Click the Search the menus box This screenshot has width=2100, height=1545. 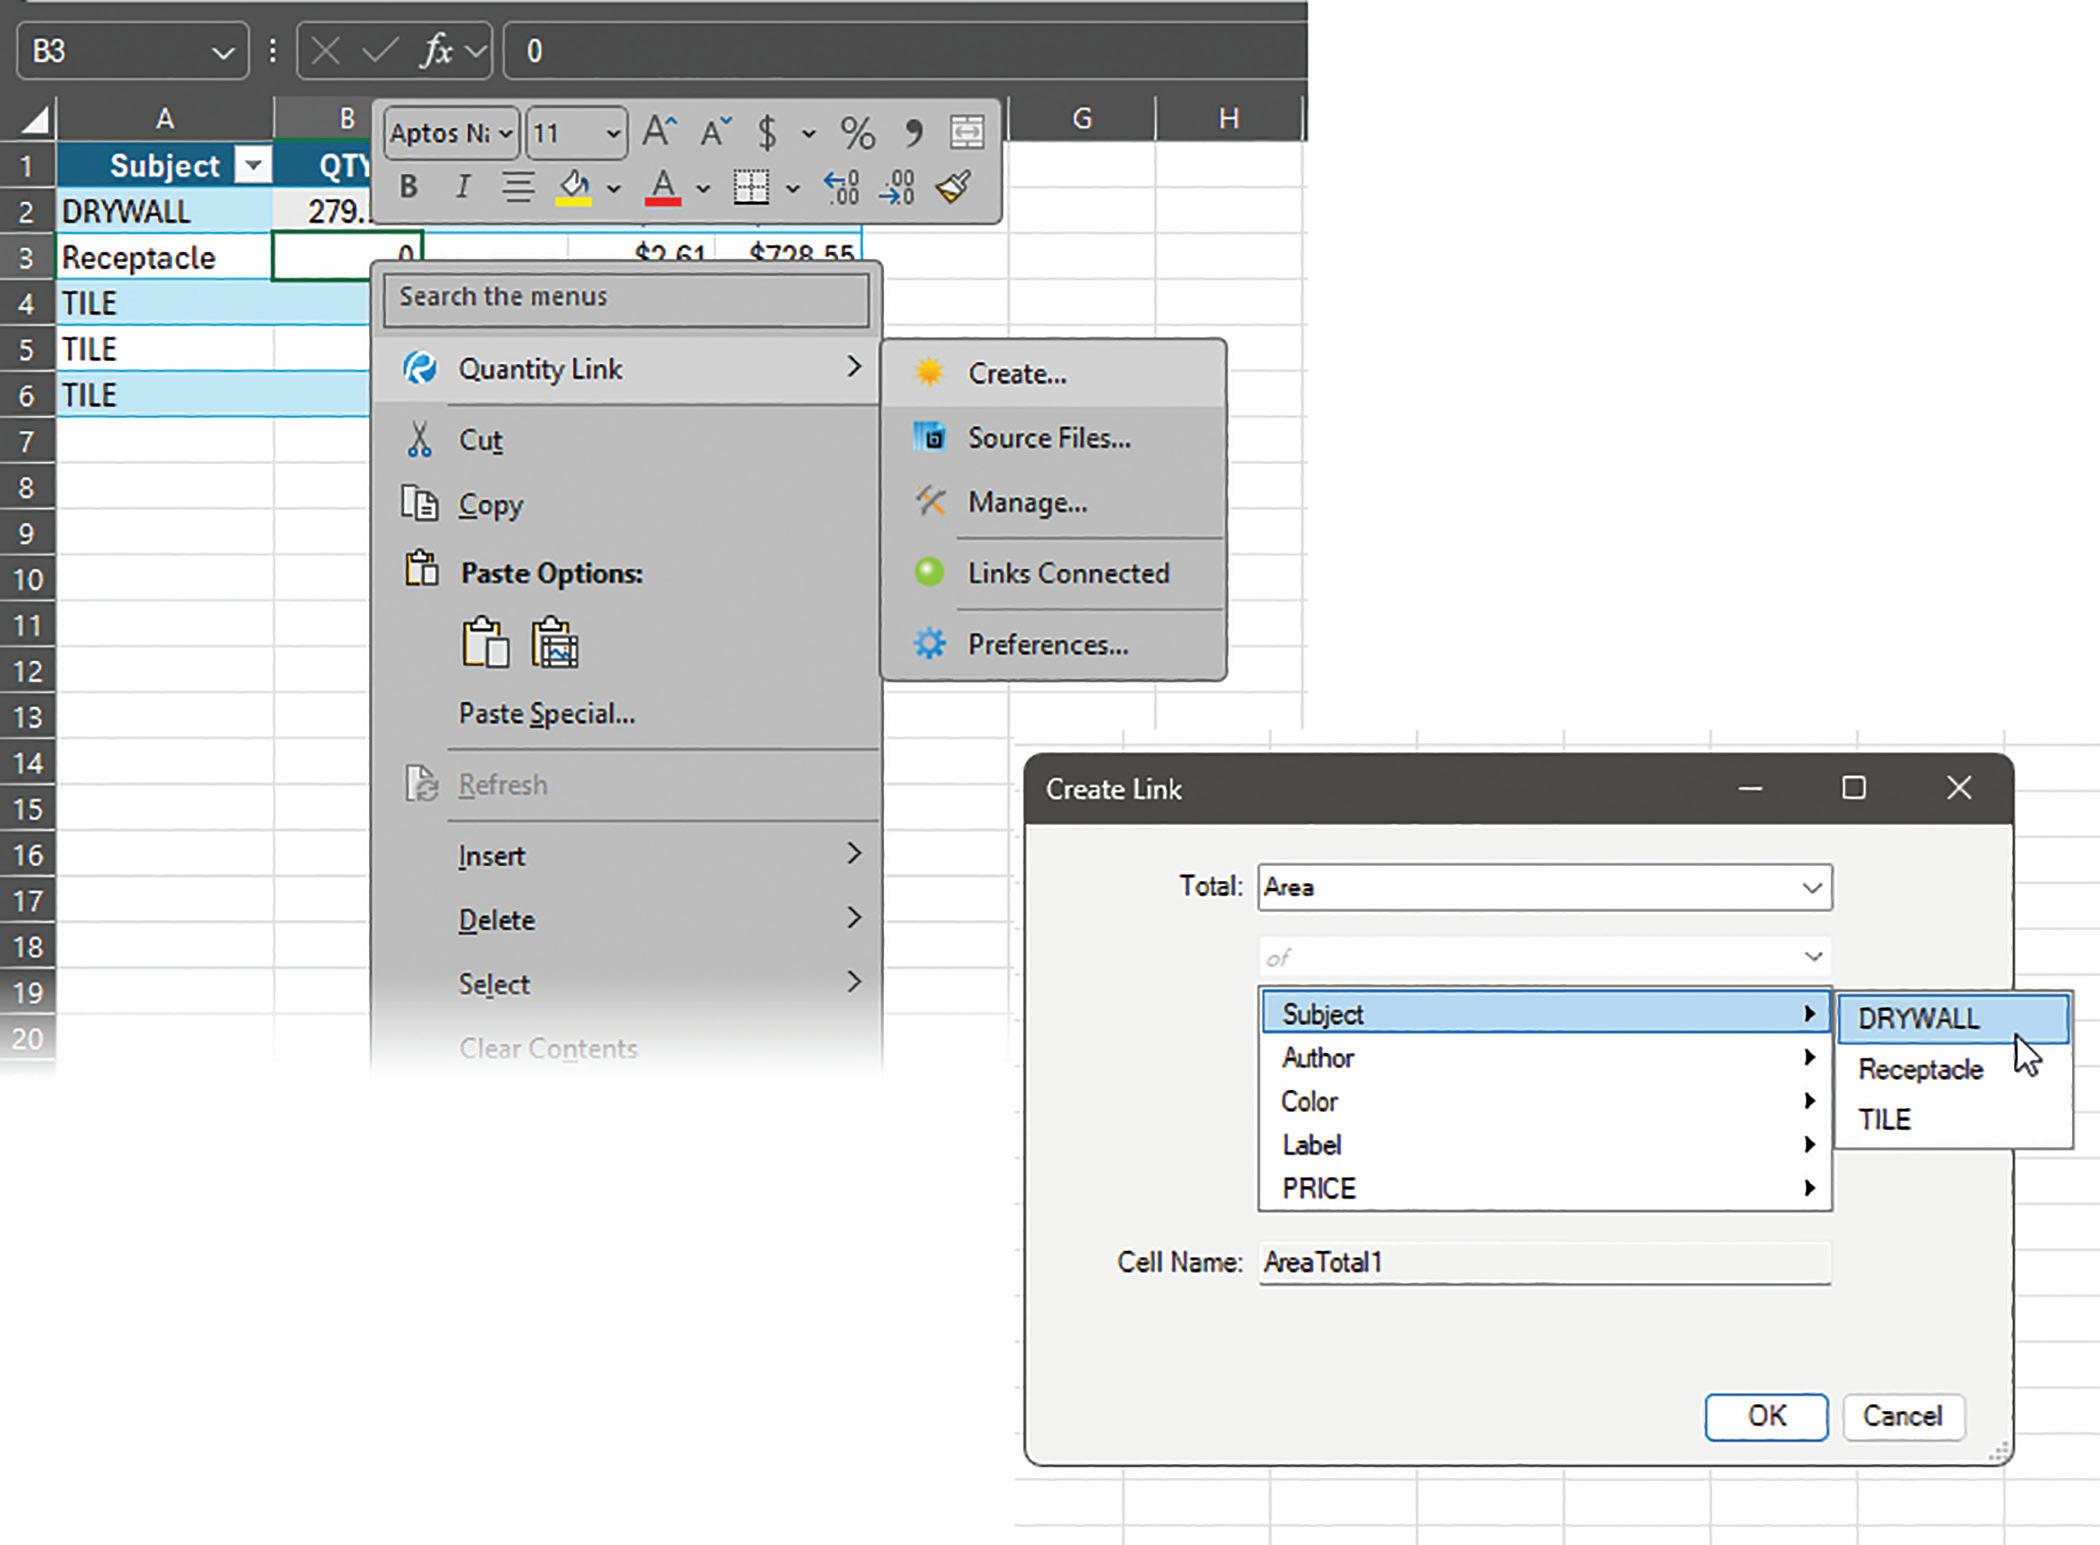[626, 298]
